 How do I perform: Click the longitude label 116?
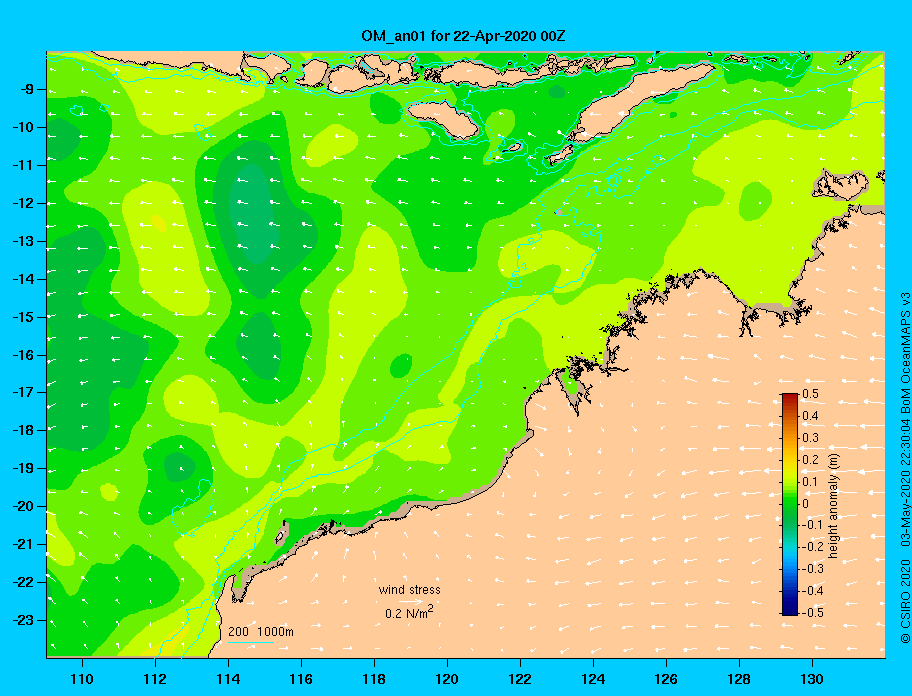click(301, 679)
